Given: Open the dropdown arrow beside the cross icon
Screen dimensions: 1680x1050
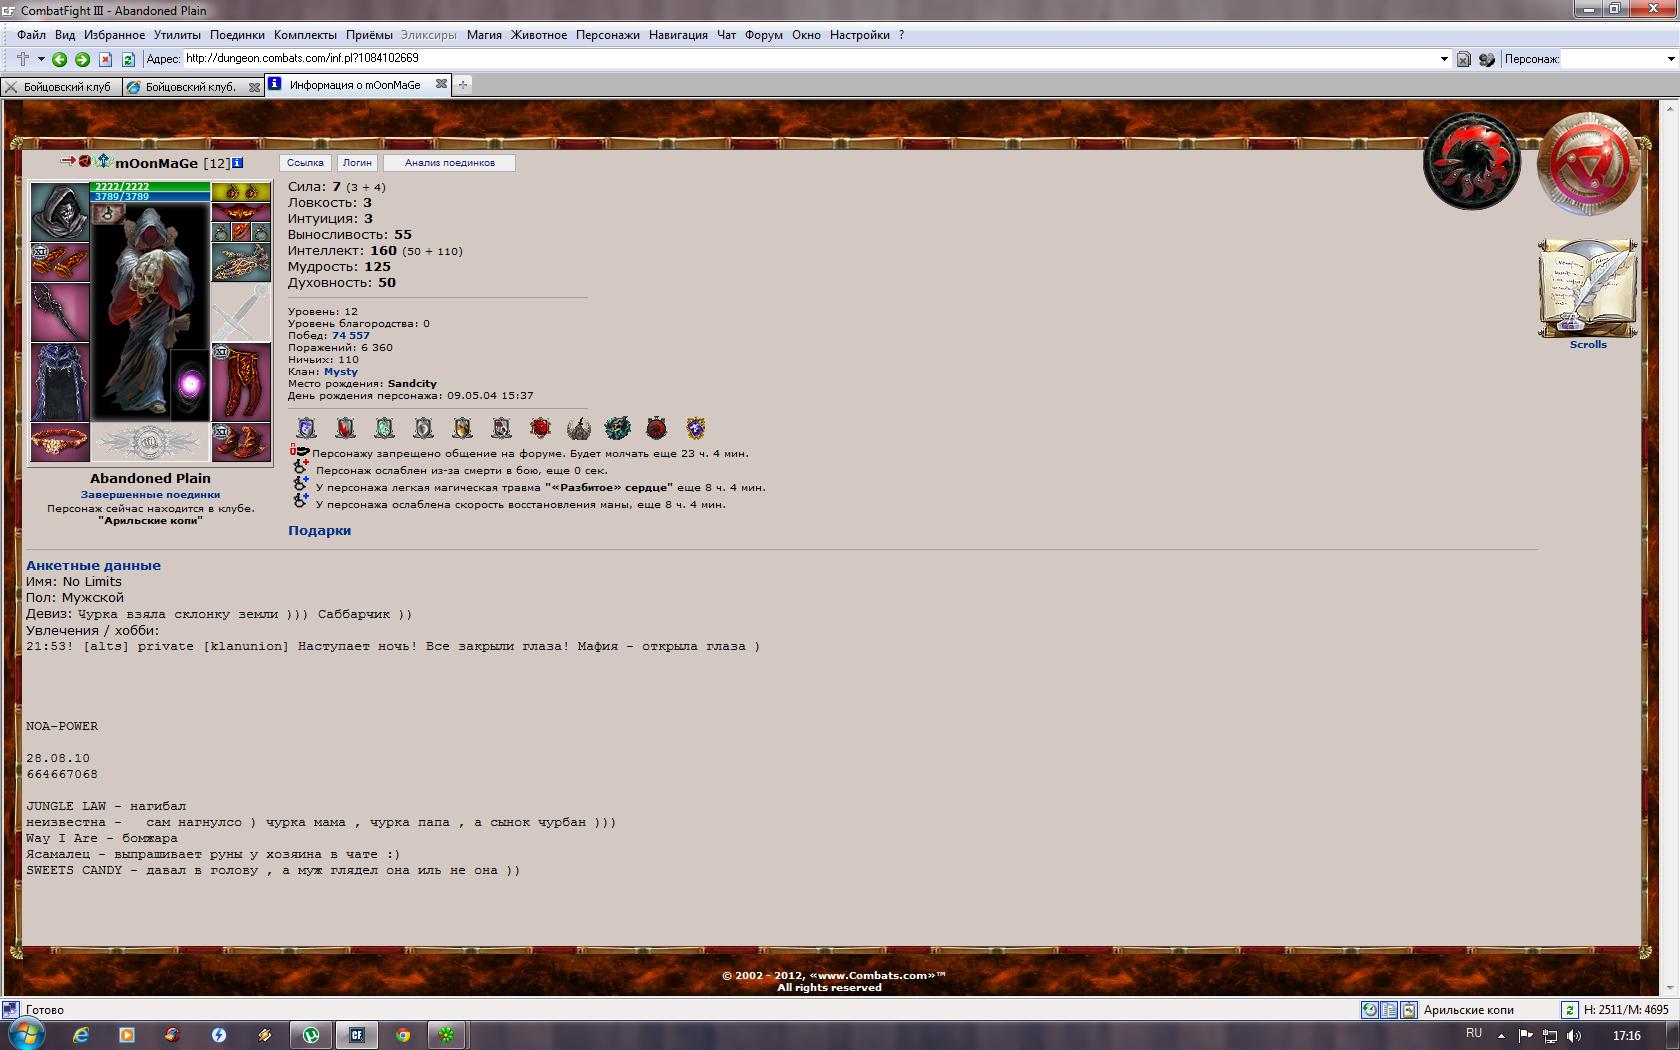Looking at the screenshot, I should click(x=41, y=59).
